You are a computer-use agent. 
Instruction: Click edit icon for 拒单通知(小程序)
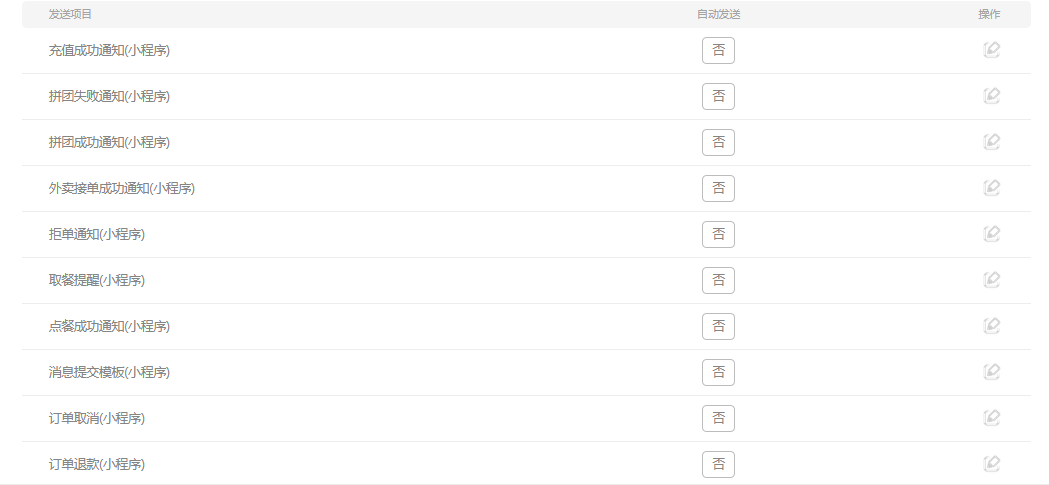tap(991, 234)
